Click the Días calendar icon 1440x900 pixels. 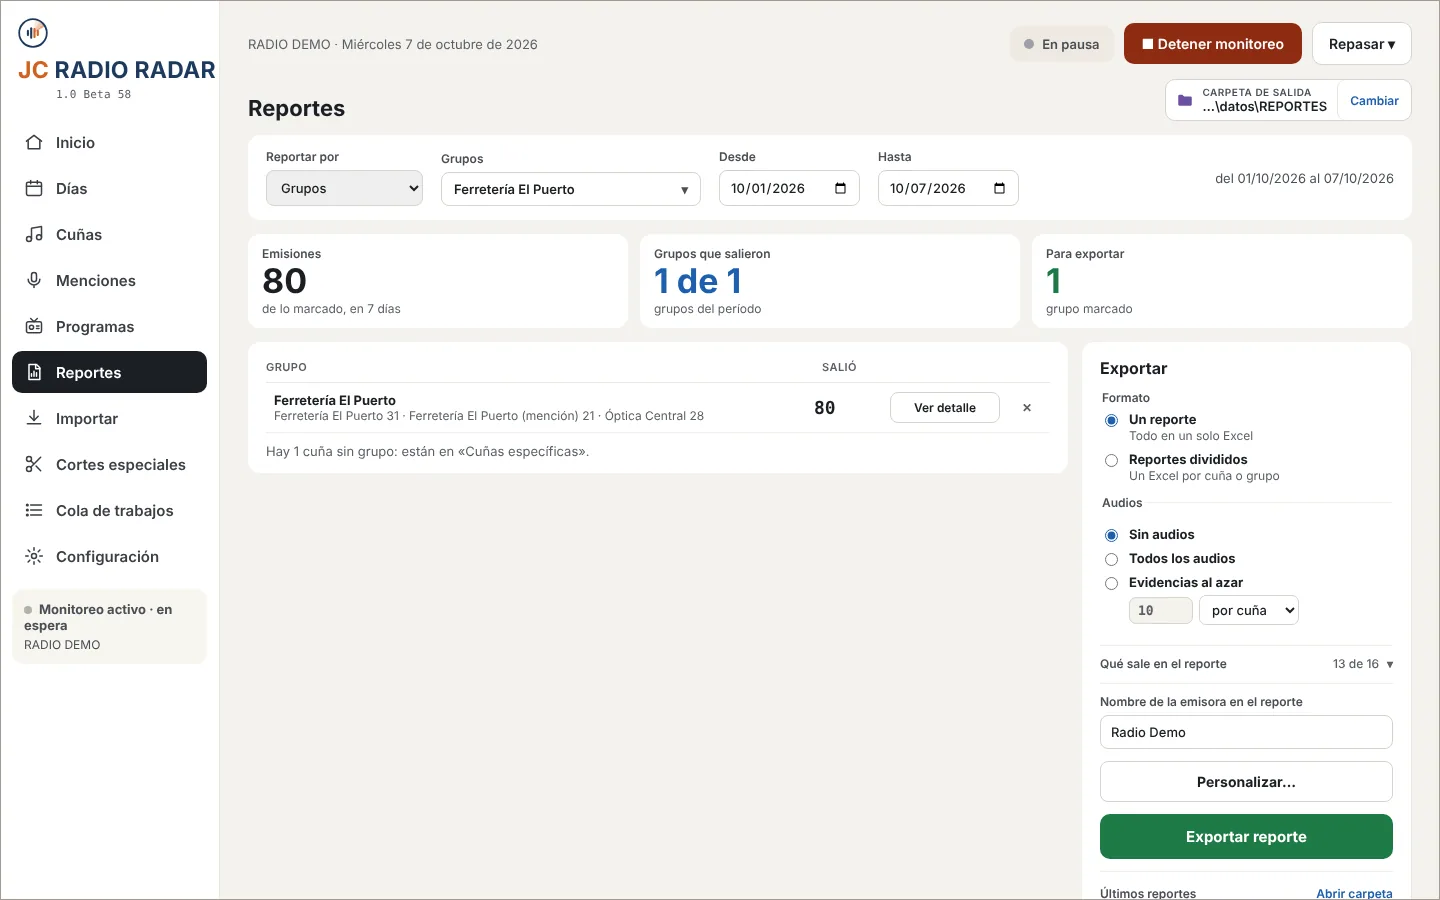click(x=34, y=189)
